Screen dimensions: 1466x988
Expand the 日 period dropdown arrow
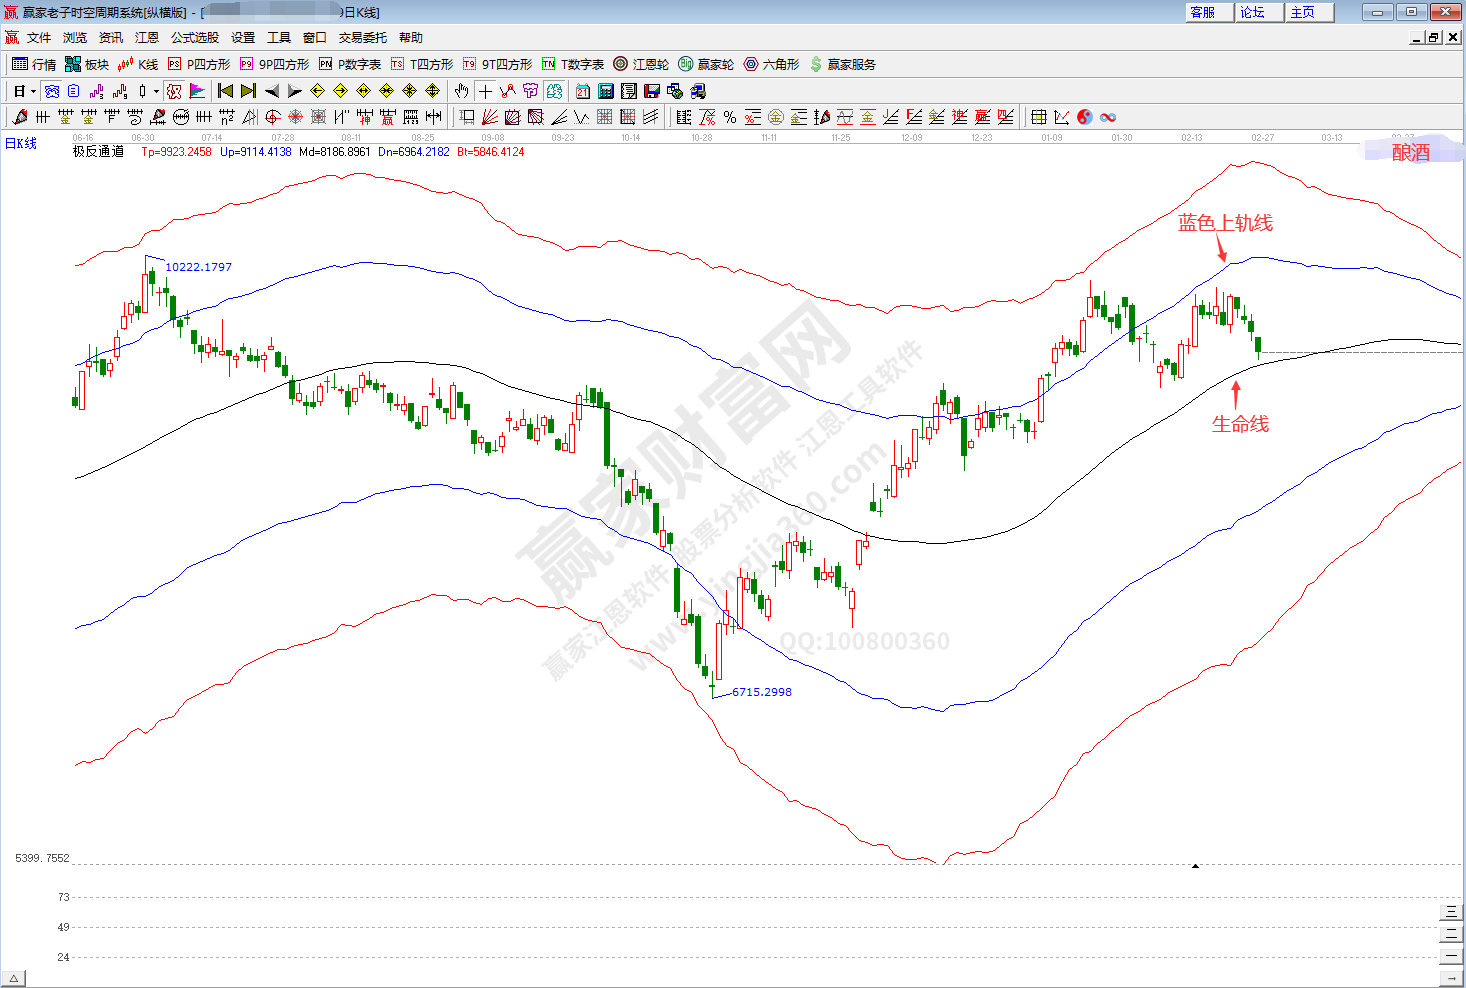pyautogui.click(x=33, y=91)
